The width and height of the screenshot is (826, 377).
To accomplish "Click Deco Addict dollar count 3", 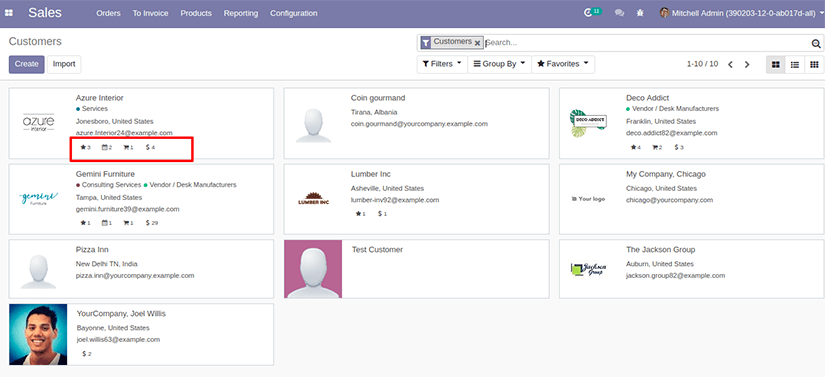I will (x=679, y=147).
